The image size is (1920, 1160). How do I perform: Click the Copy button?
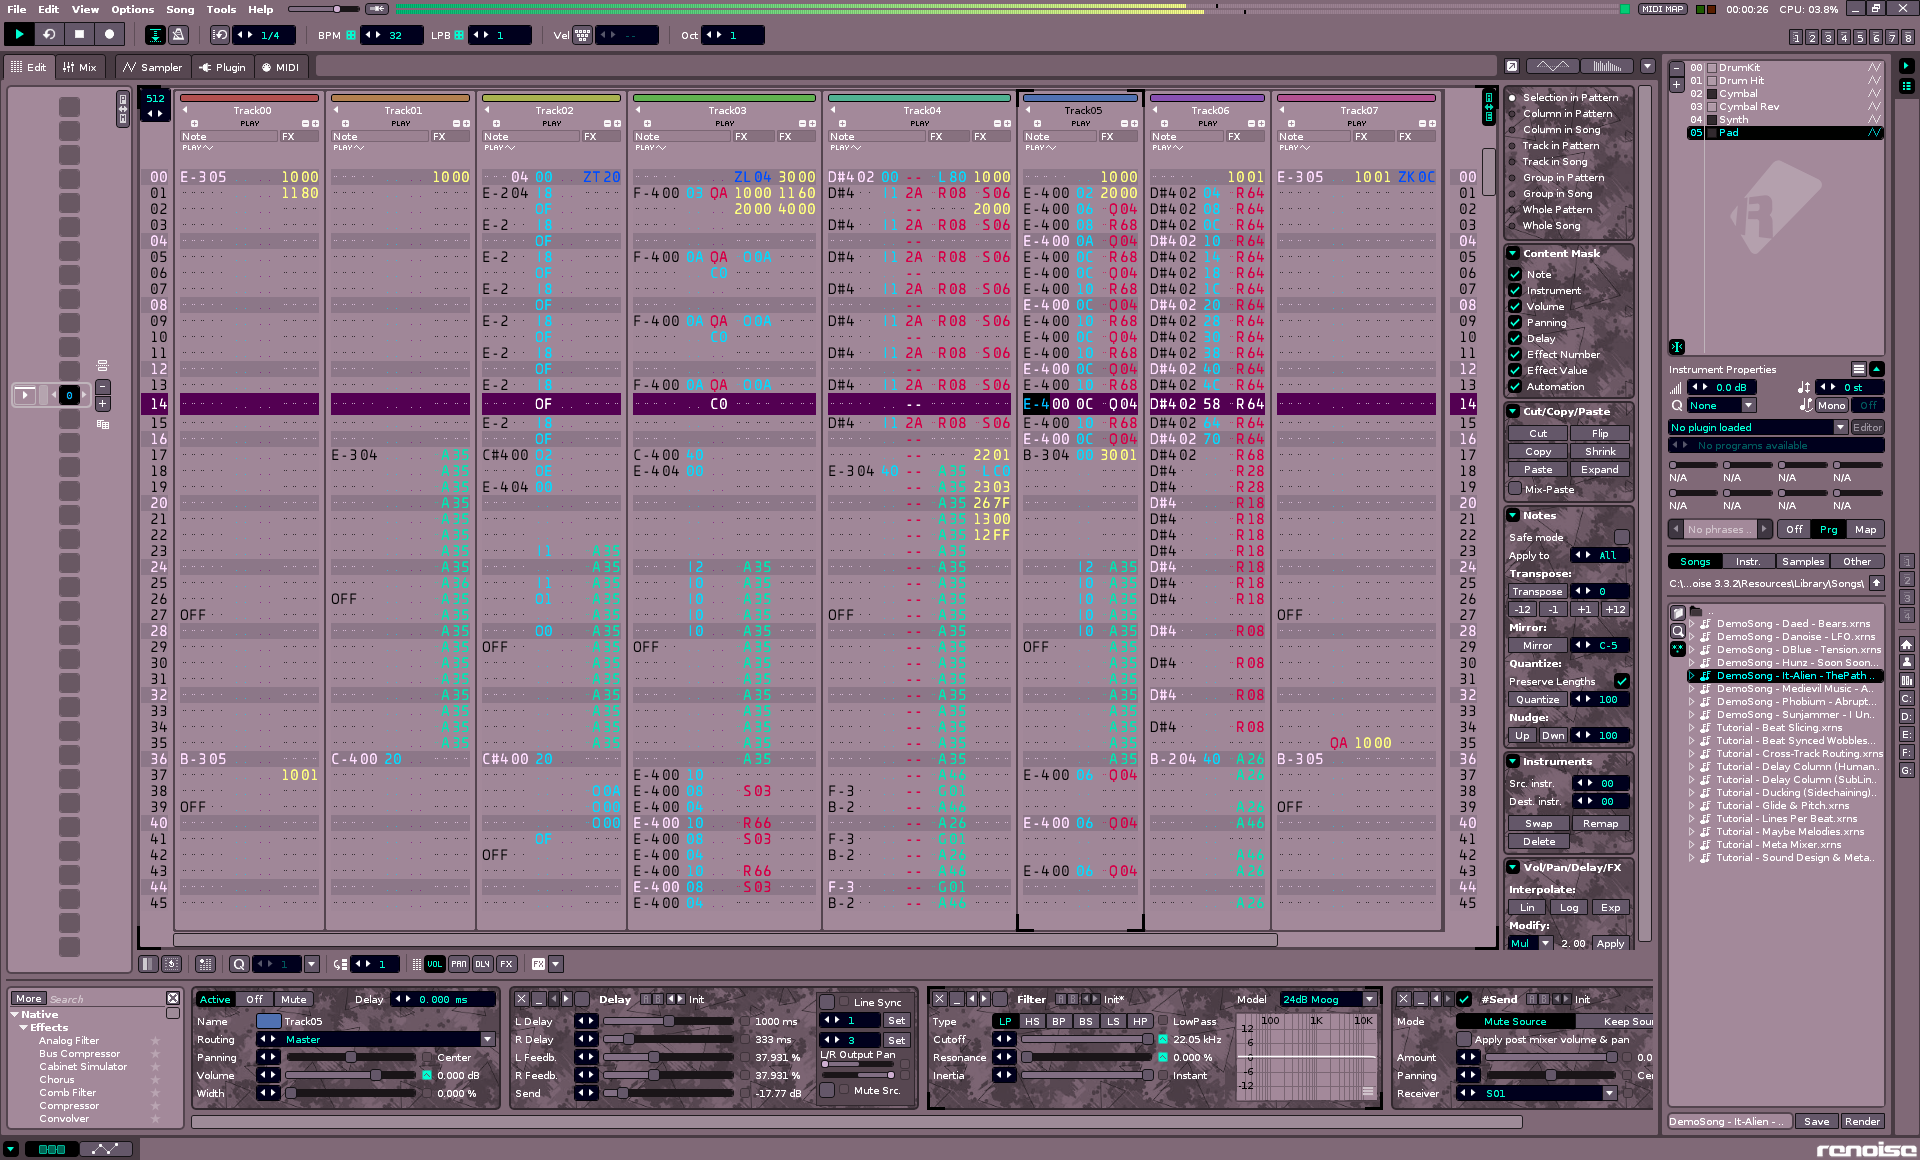(x=1538, y=451)
